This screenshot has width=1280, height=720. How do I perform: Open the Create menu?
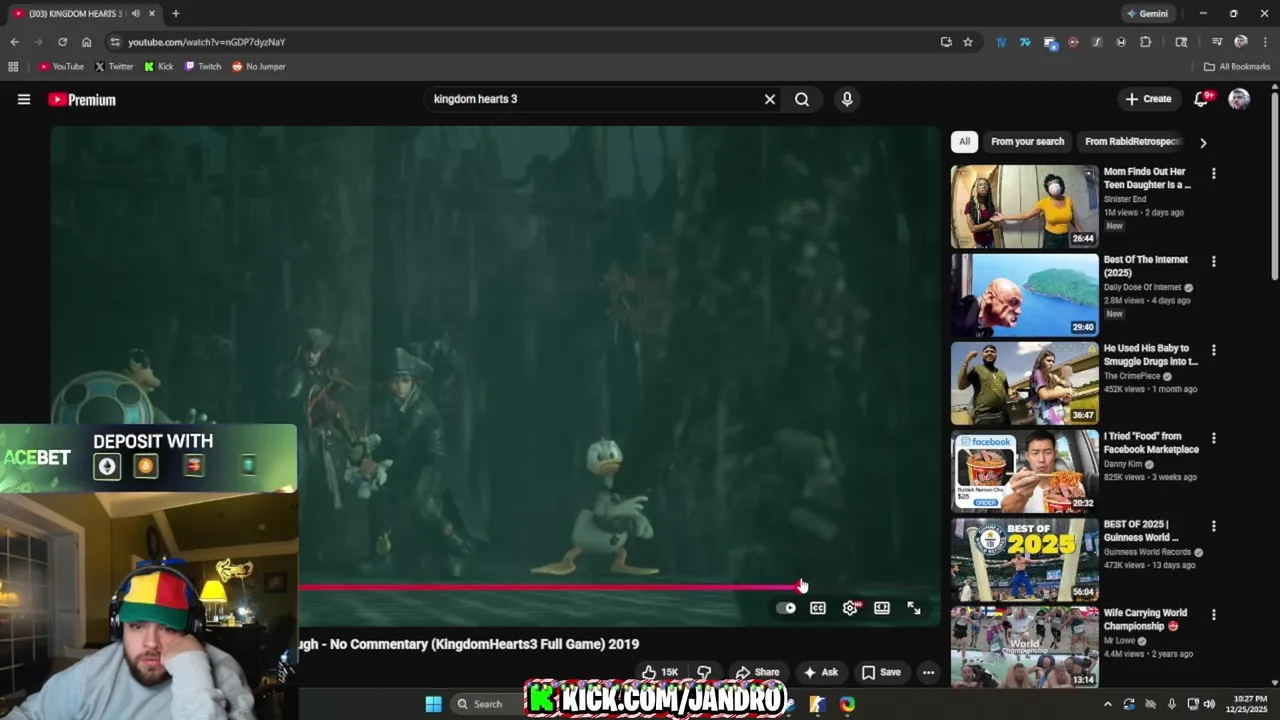1148,99
